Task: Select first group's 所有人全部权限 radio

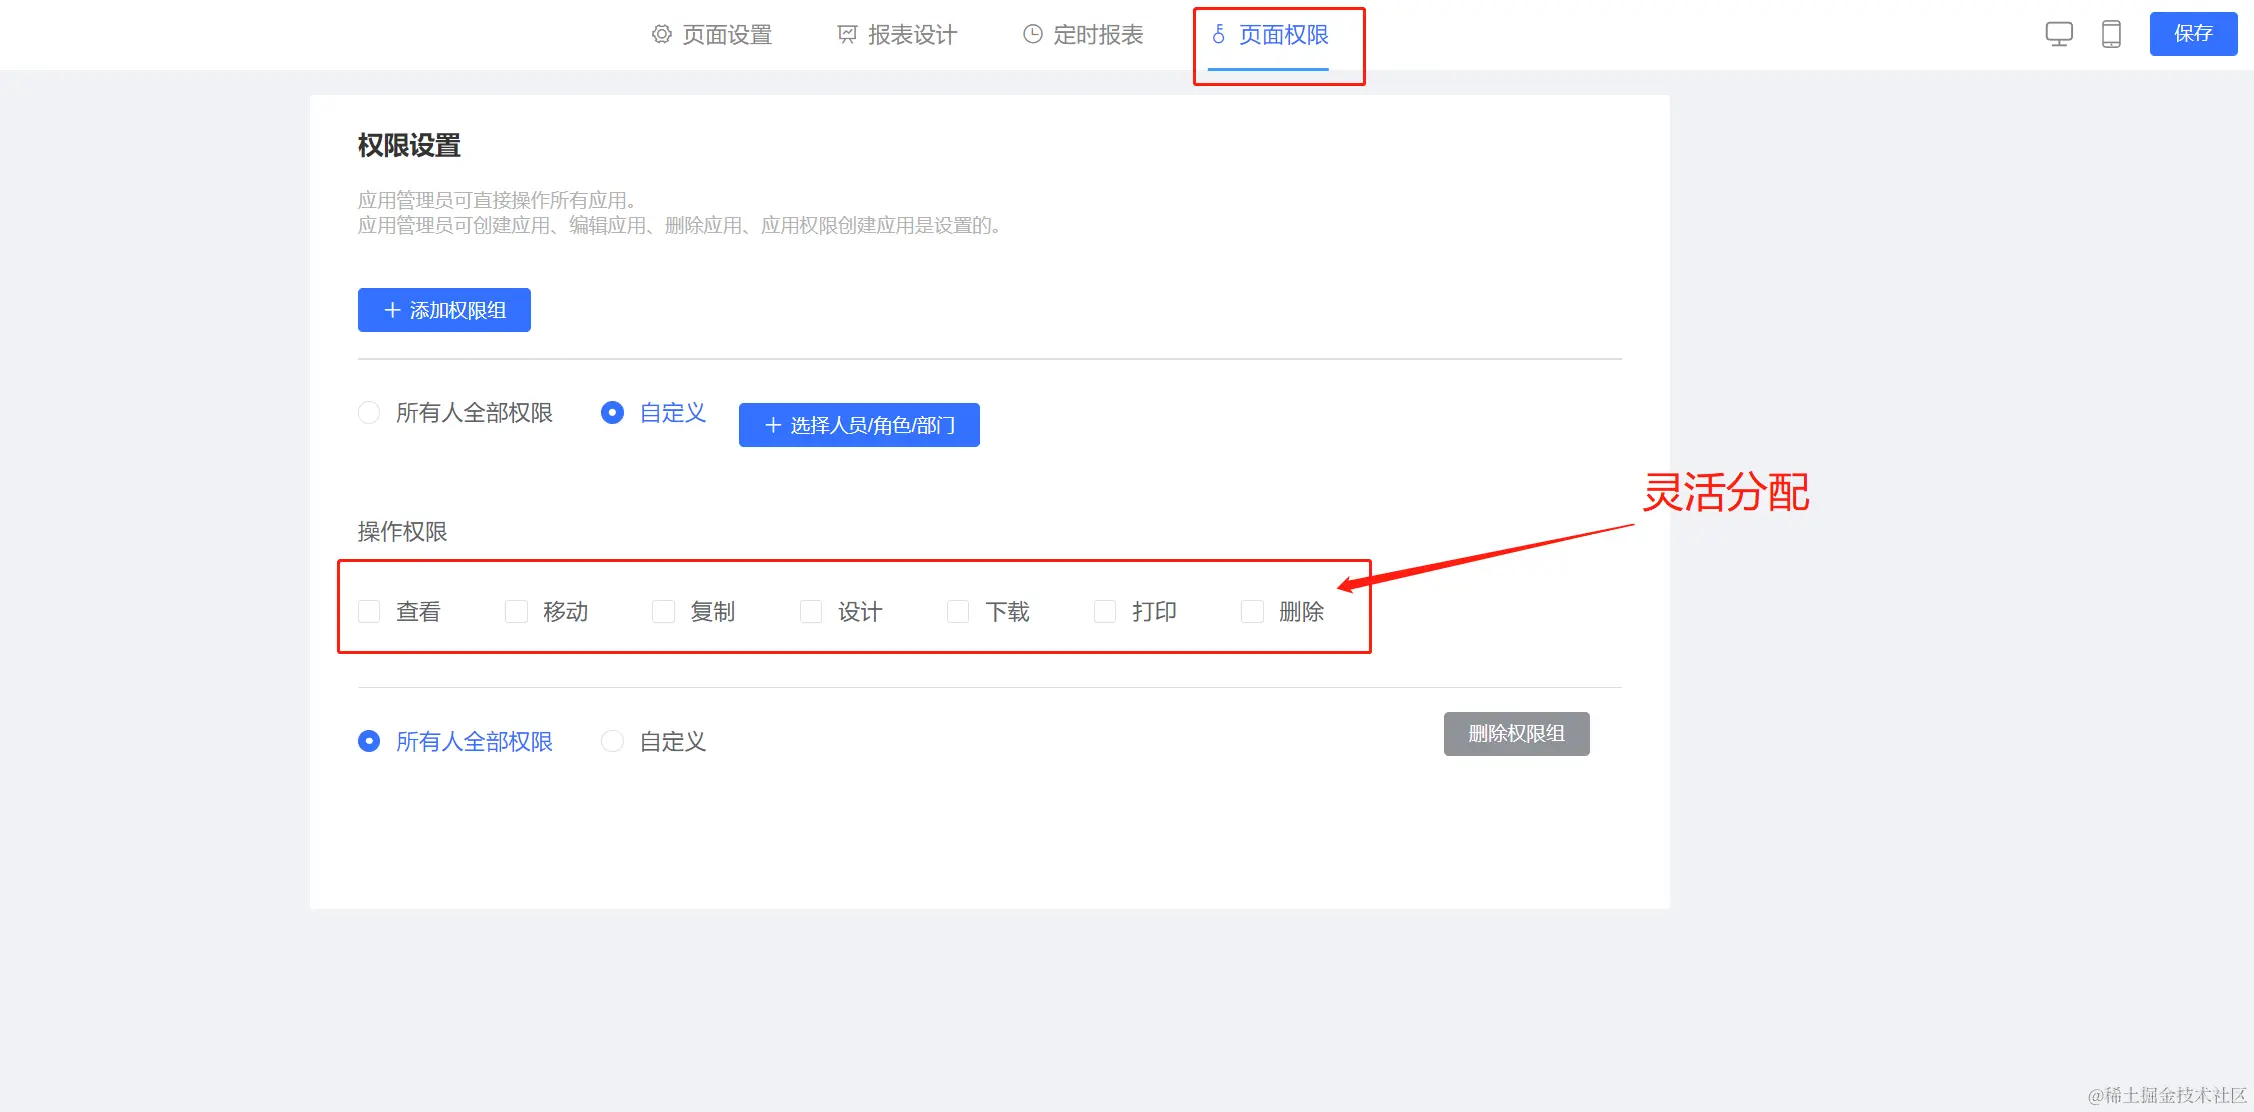Action: 369,413
